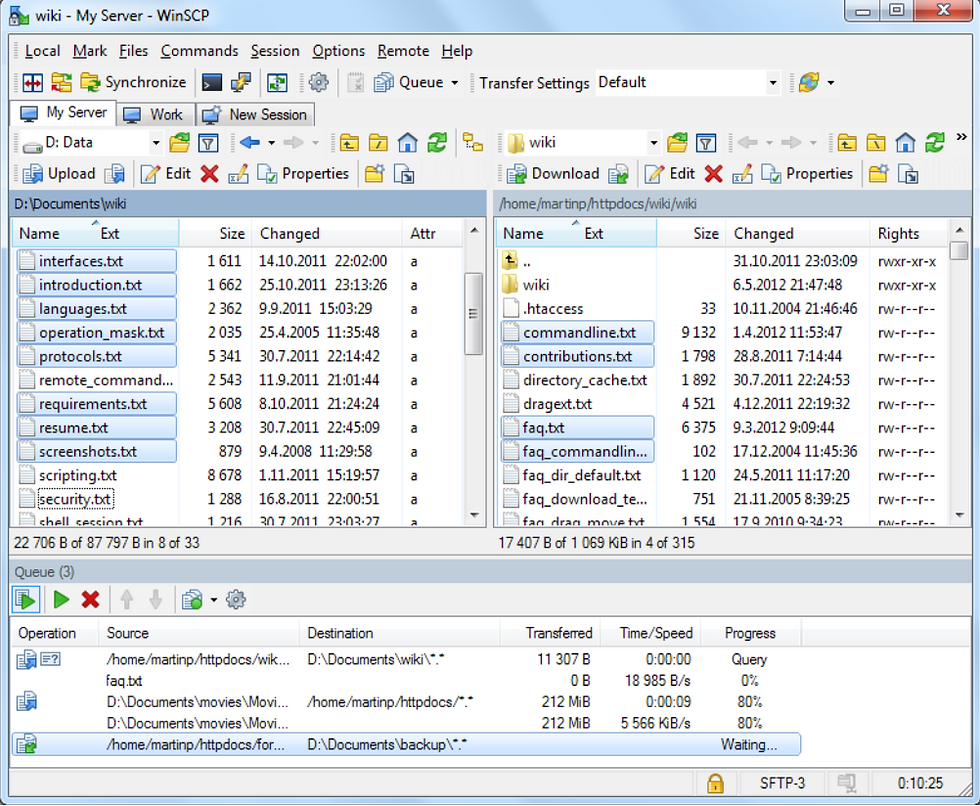
Task: Open in PuTTY icon
Action: pos(241,82)
